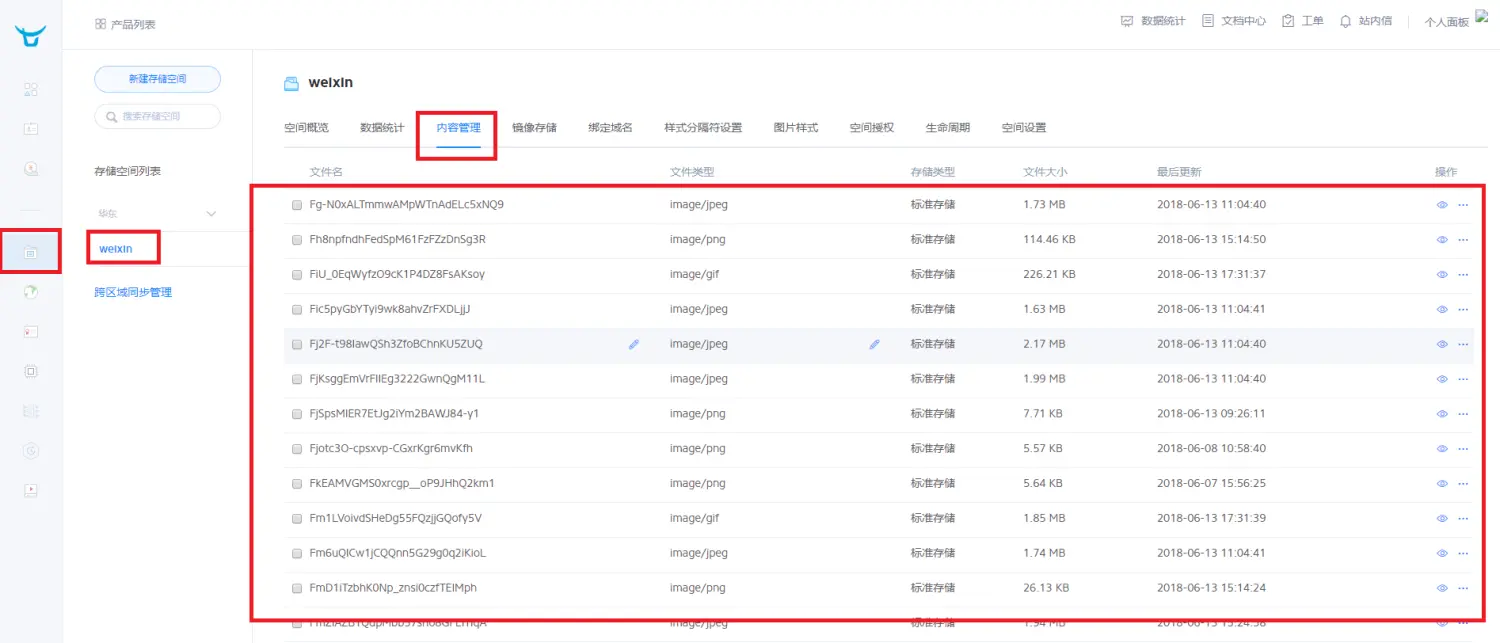
Task: Click the chip-shaped icon in the left sidebar
Action: coord(31,371)
